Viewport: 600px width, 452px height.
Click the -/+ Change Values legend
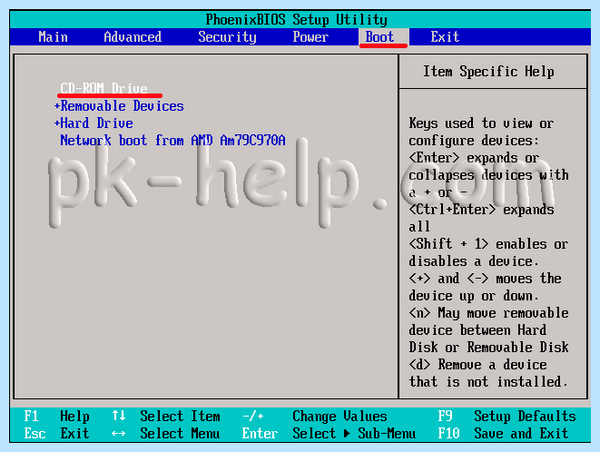(315, 416)
